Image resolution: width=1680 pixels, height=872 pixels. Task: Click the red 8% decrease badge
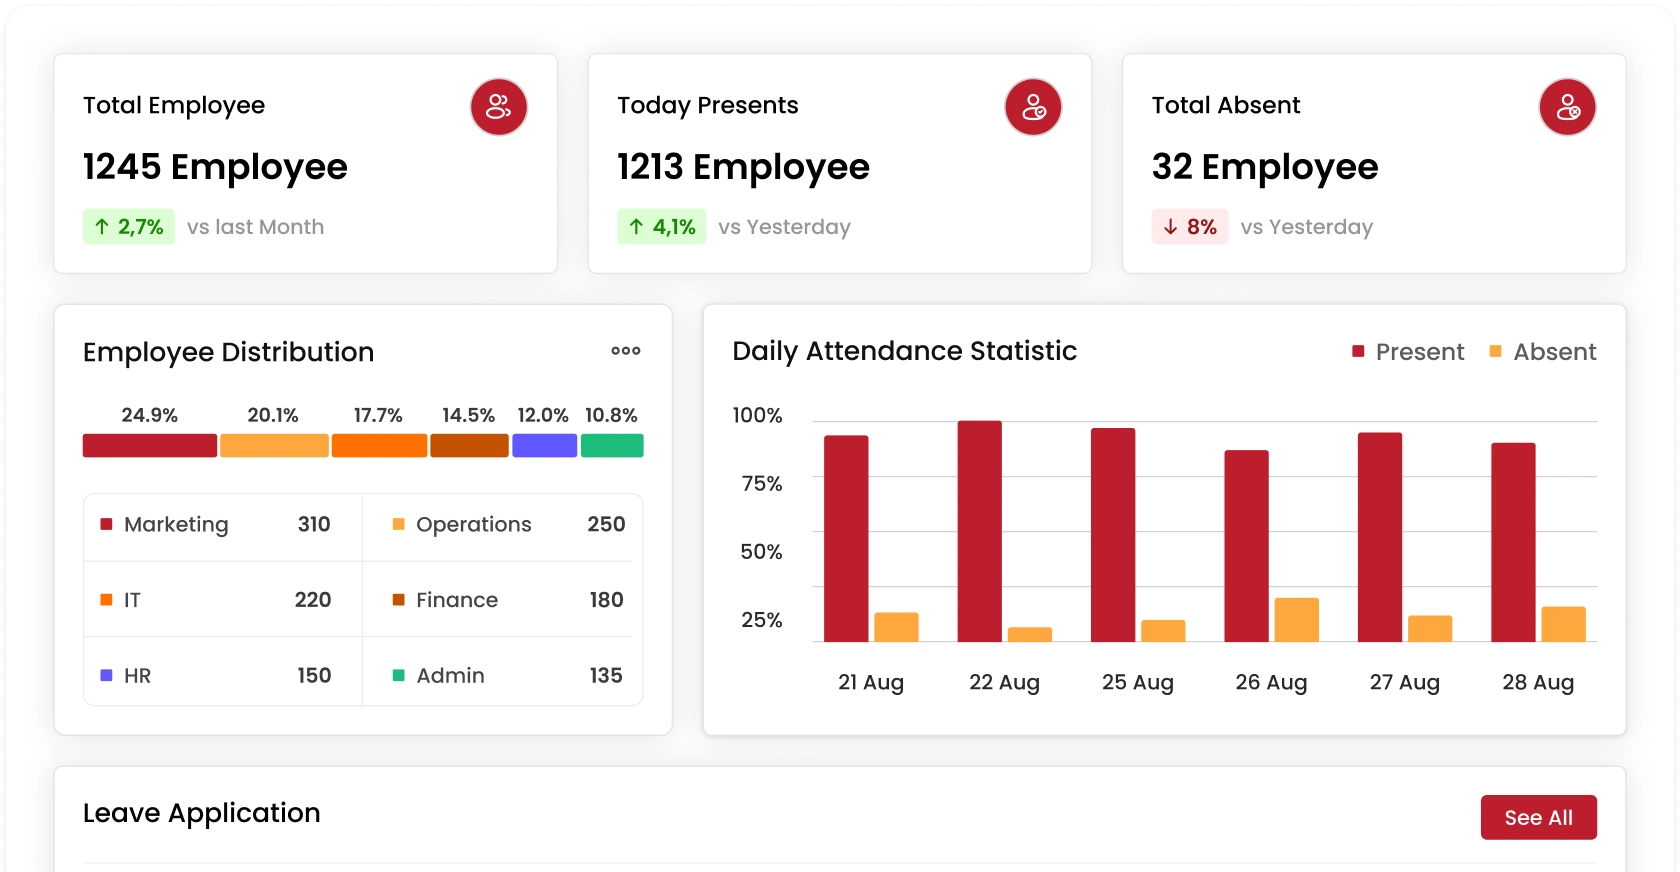[1189, 227]
